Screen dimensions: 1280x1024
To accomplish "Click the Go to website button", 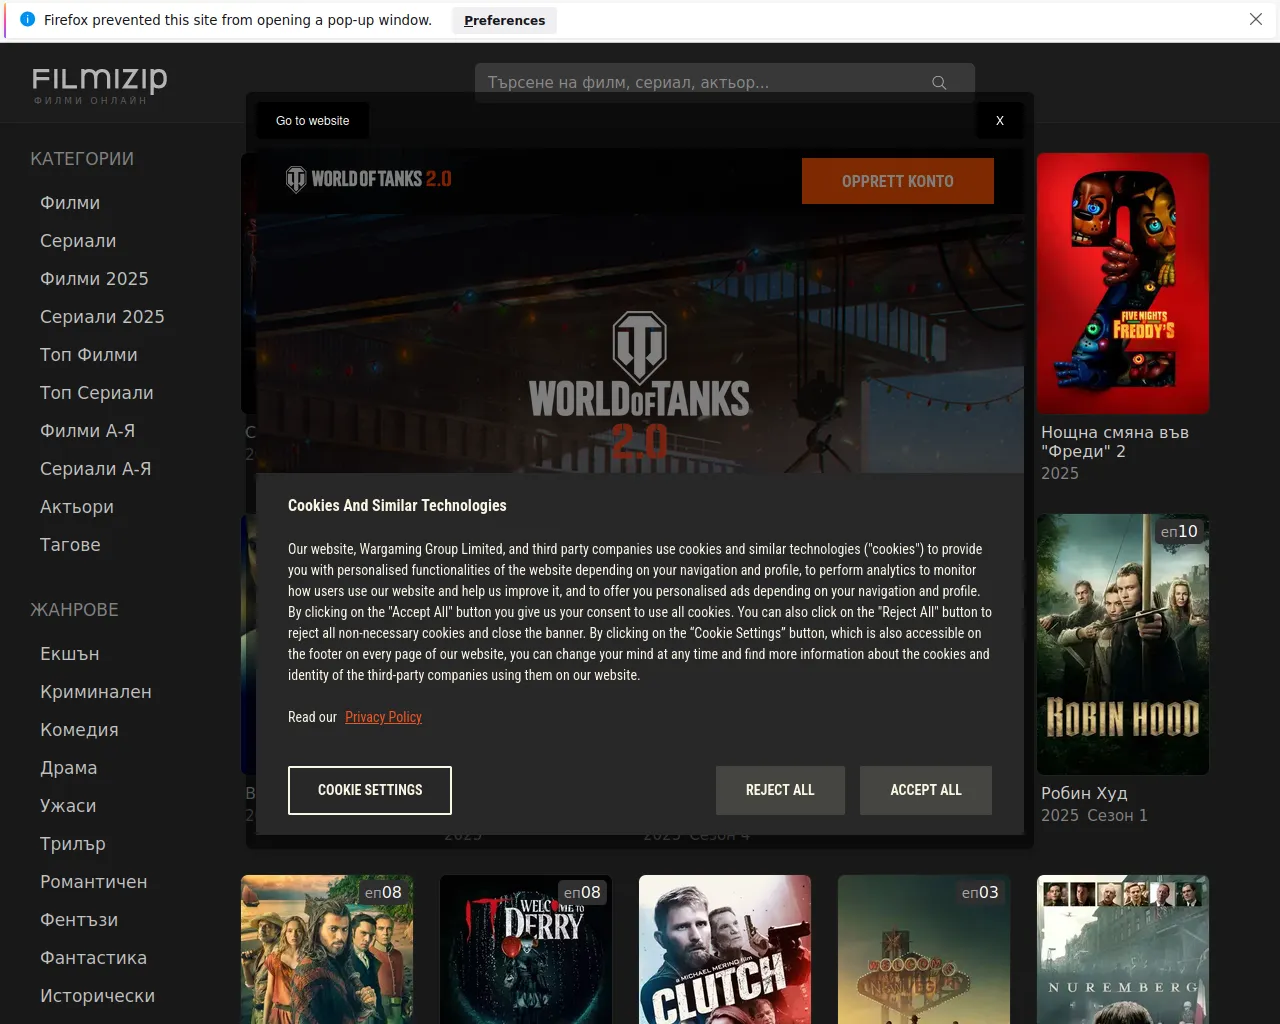I will click(x=313, y=121).
